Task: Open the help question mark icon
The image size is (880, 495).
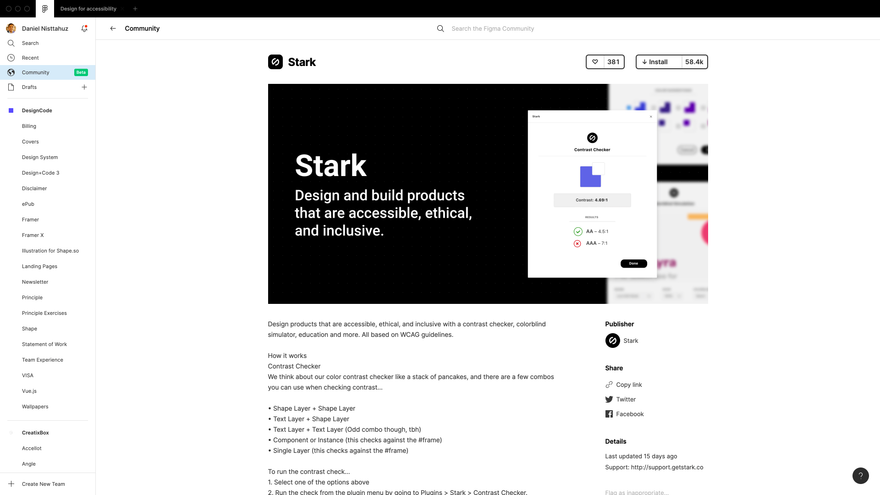Action: 860,475
